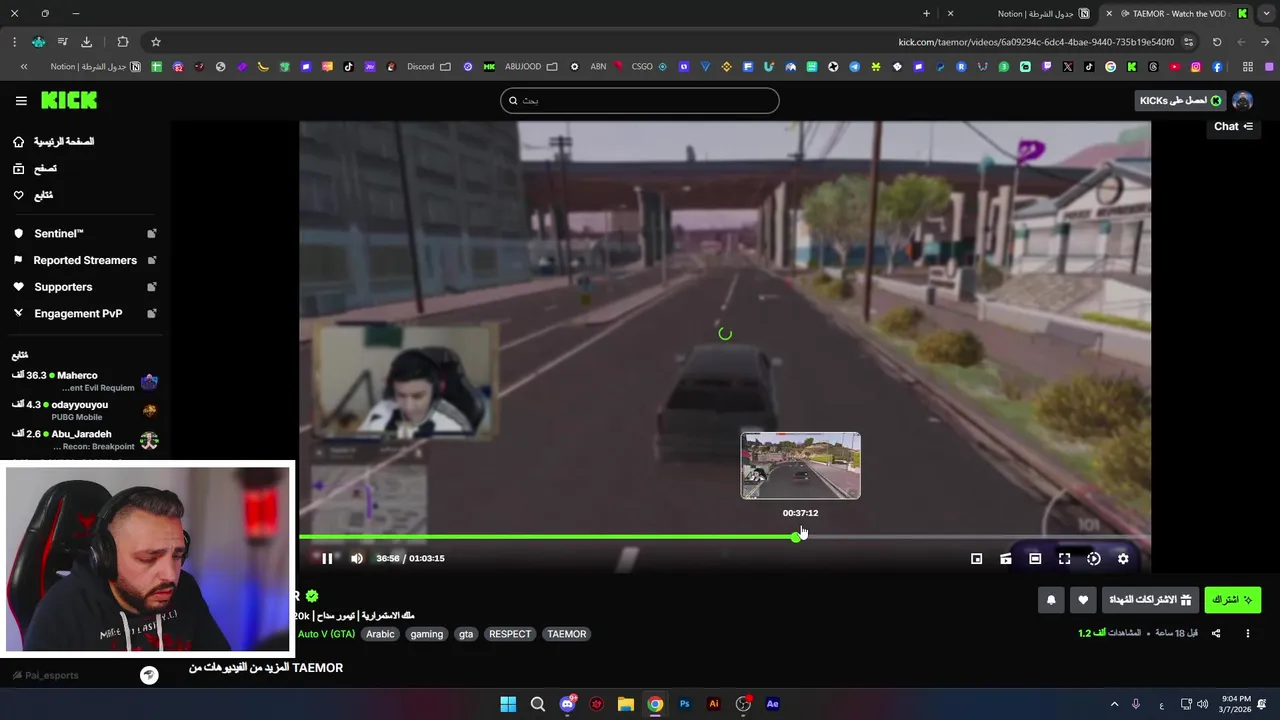This screenshot has height=720, width=1280.
Task: Click the Arabic tag
Action: 380,634
